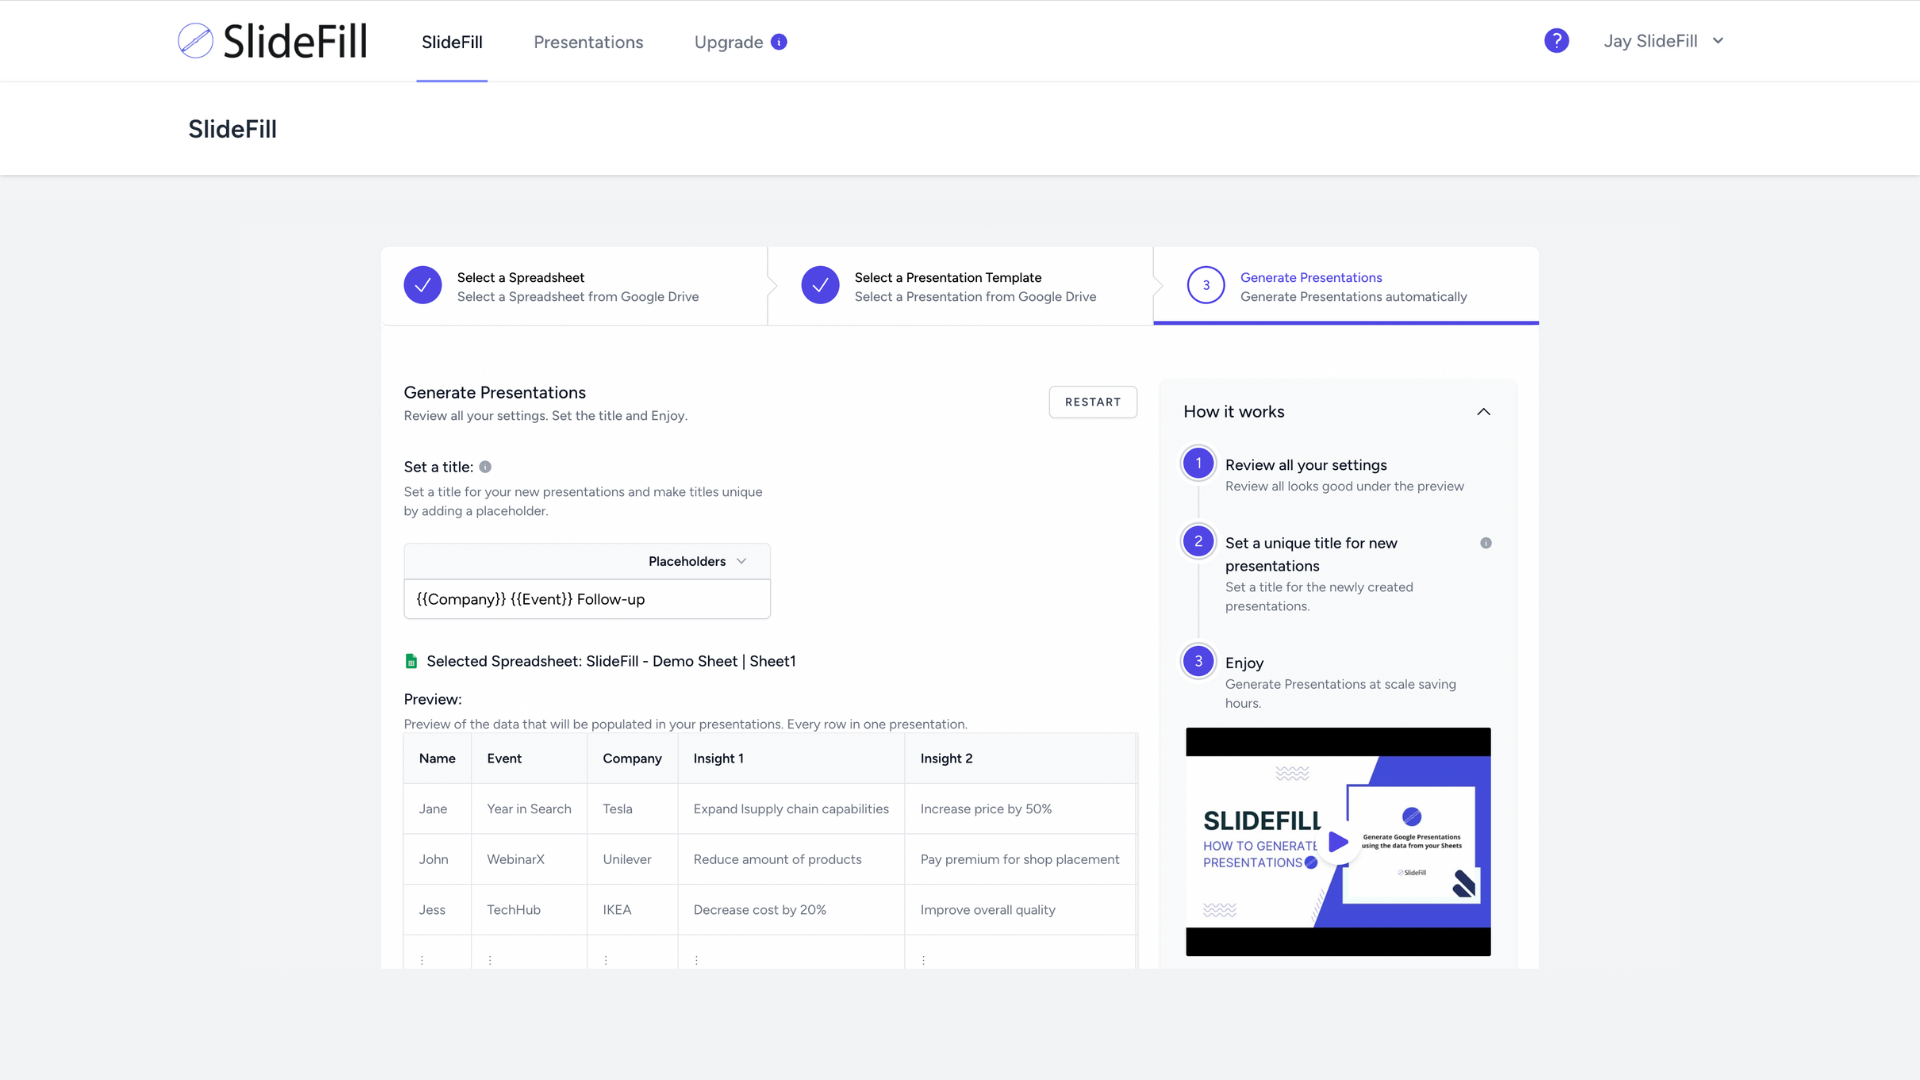Select the step 3 circle indicator
This screenshot has height=1080, width=1920.
[x=1206, y=285]
